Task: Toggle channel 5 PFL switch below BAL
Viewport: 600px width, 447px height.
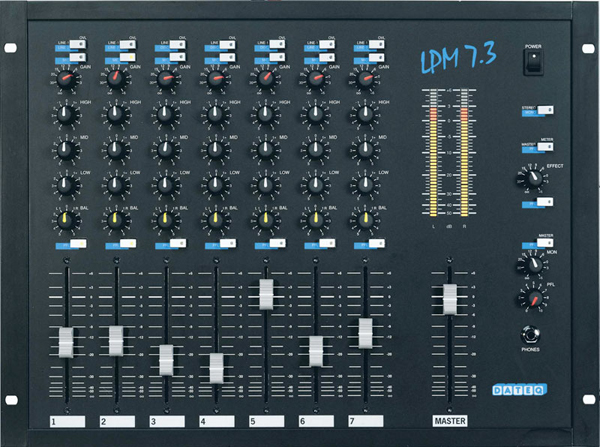Action: coord(277,243)
